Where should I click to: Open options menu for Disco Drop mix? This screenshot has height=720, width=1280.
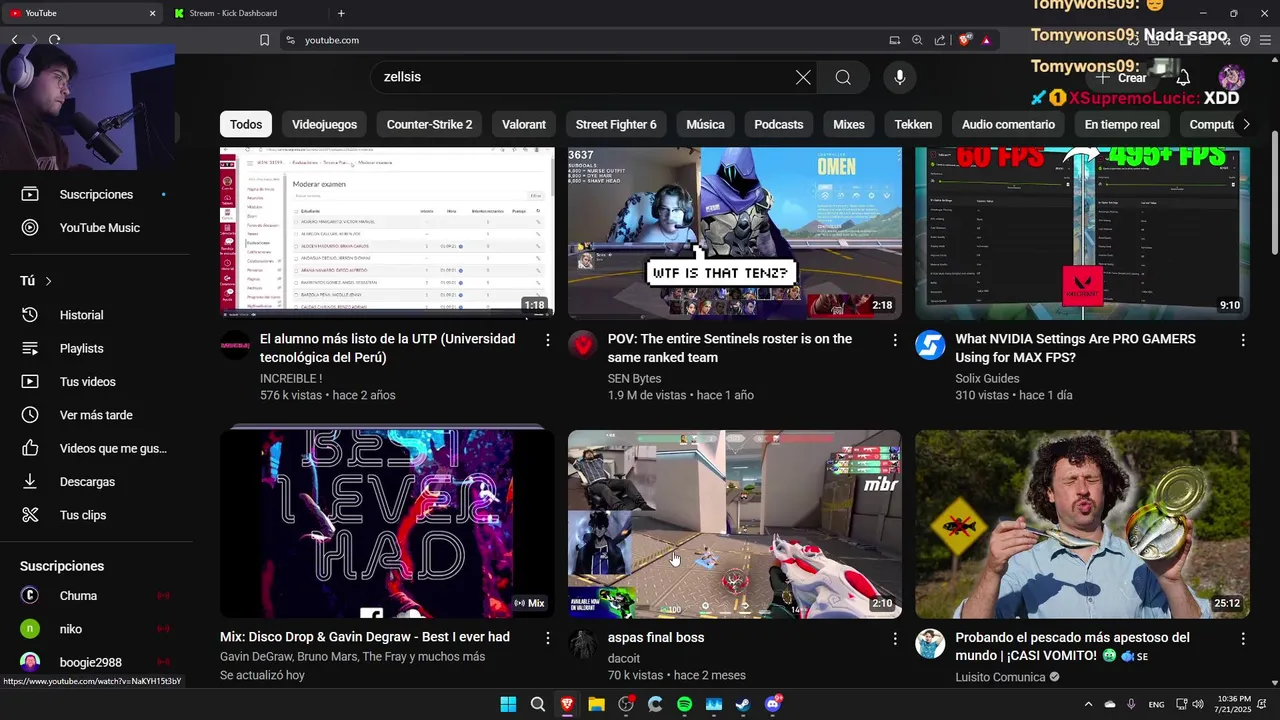click(547, 638)
